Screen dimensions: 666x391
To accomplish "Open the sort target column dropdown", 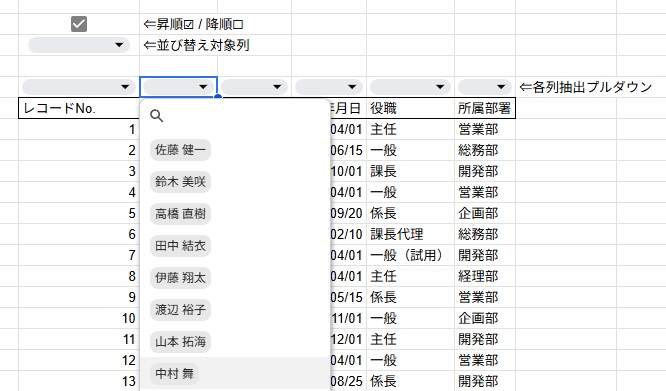I will click(79, 45).
